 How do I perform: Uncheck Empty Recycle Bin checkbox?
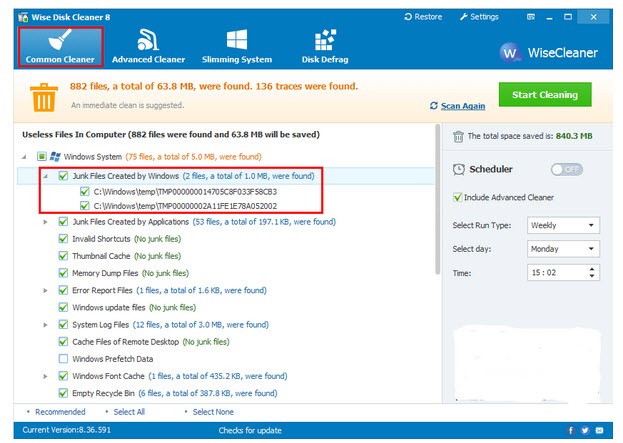pyautogui.click(x=63, y=393)
